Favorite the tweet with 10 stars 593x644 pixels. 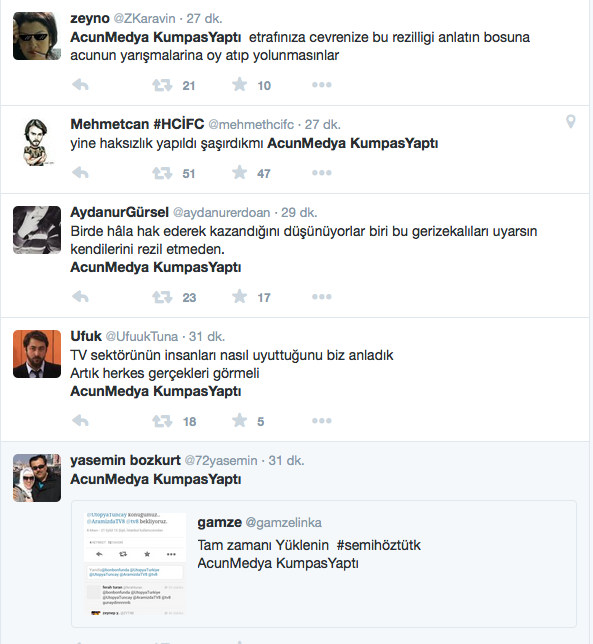point(239,85)
